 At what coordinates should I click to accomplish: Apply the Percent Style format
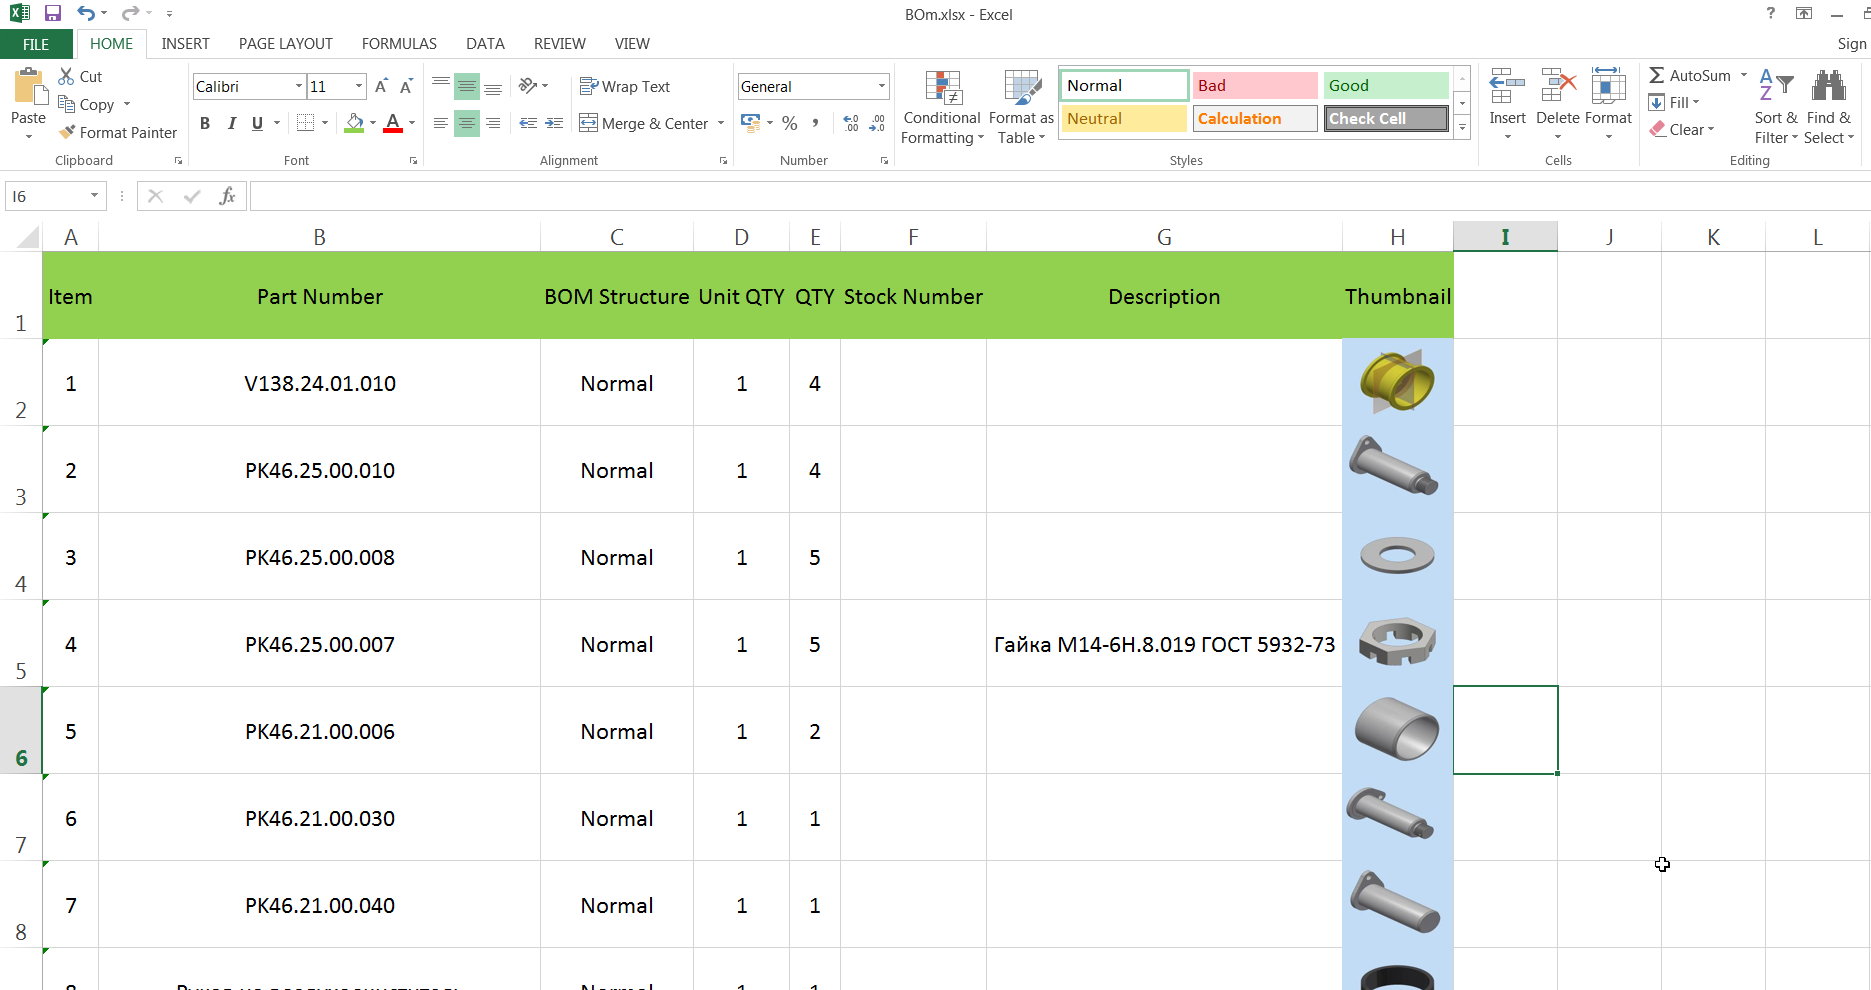click(789, 123)
